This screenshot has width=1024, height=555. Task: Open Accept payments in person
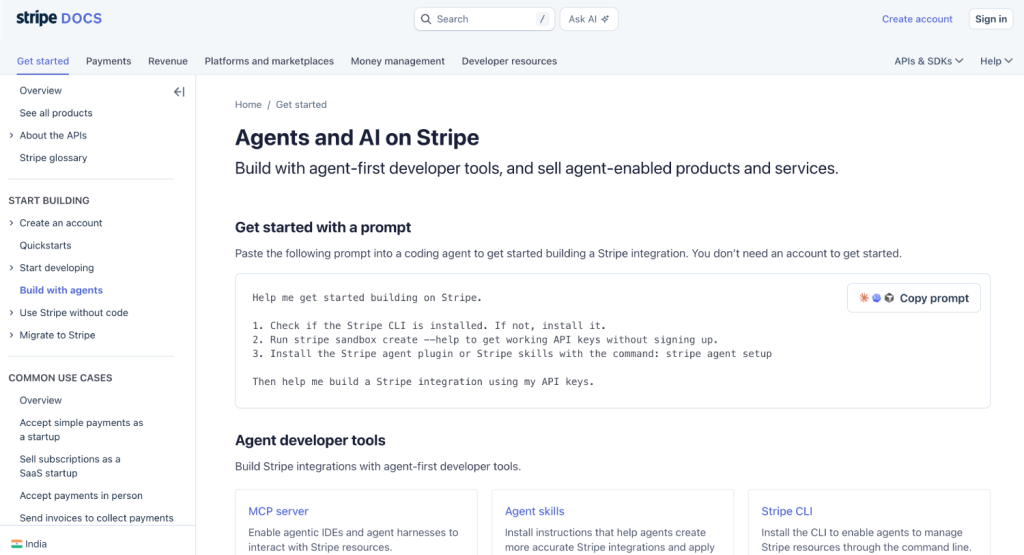coord(81,496)
